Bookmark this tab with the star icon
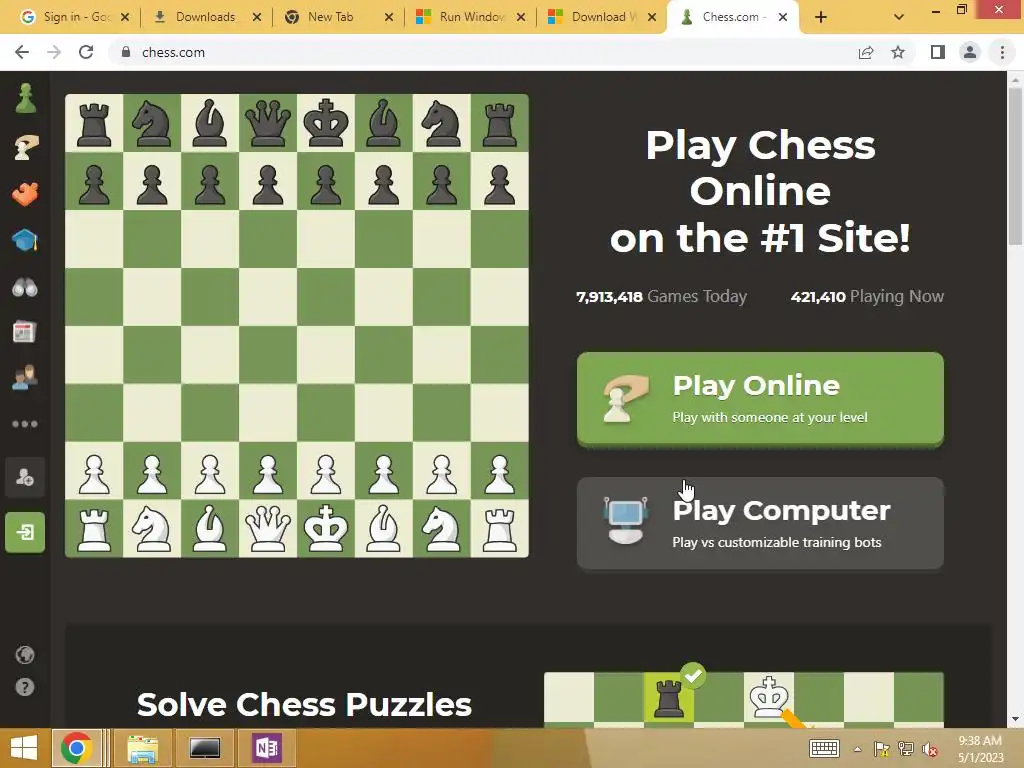Image resolution: width=1024 pixels, height=768 pixels. [x=898, y=52]
